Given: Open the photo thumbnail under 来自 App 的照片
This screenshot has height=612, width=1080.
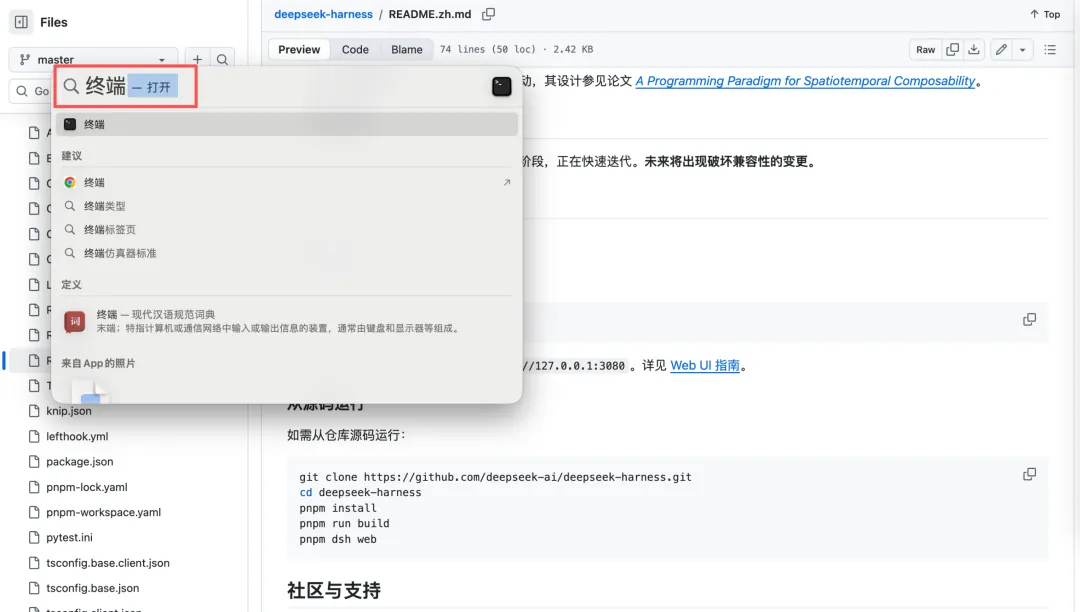Looking at the screenshot, I should click(90, 391).
